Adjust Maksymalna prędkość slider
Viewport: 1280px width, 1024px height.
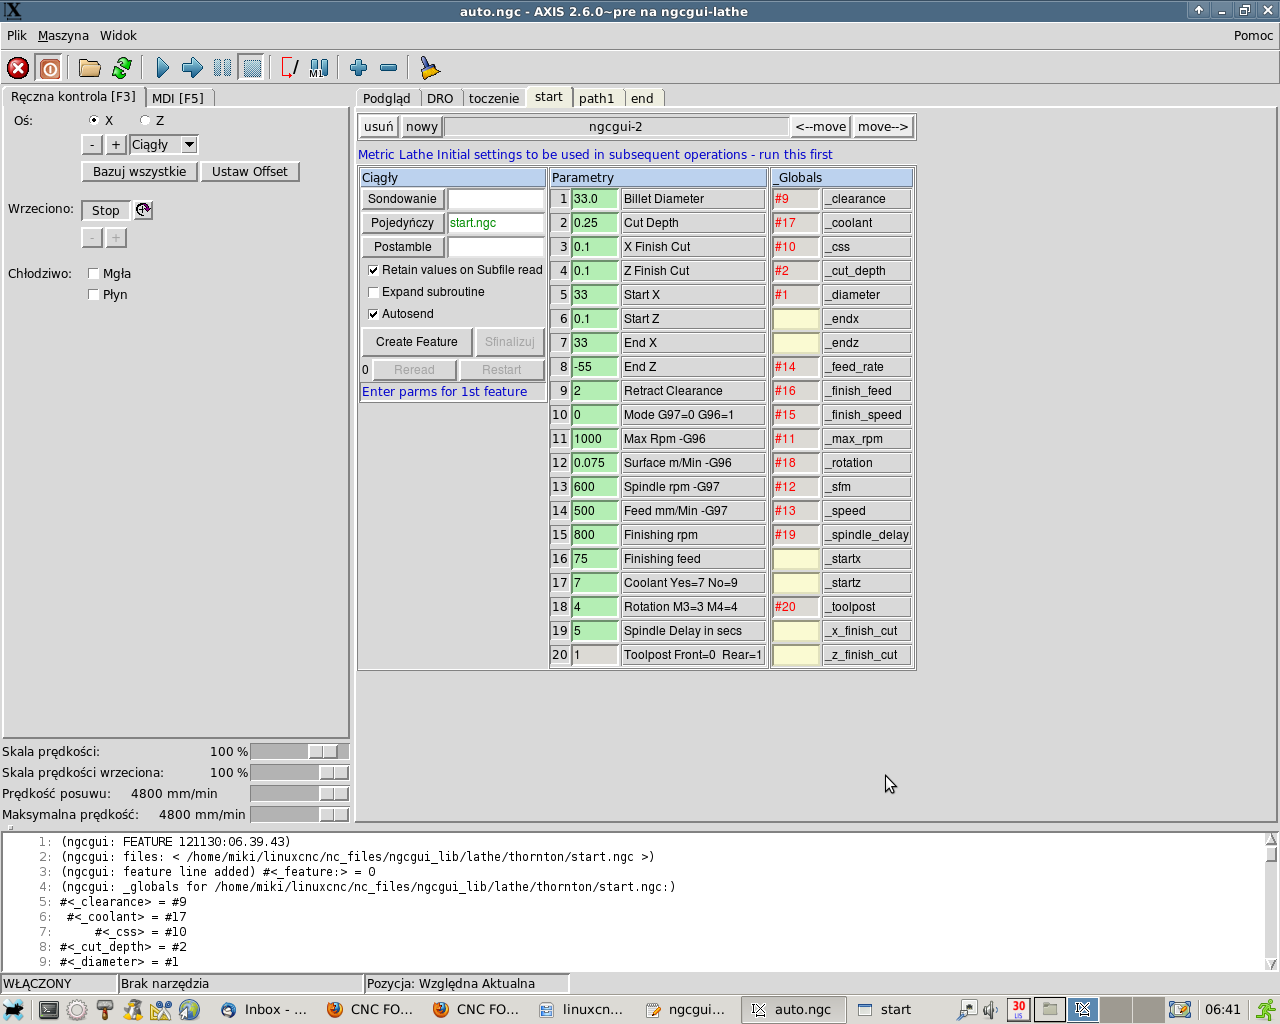pos(300,815)
